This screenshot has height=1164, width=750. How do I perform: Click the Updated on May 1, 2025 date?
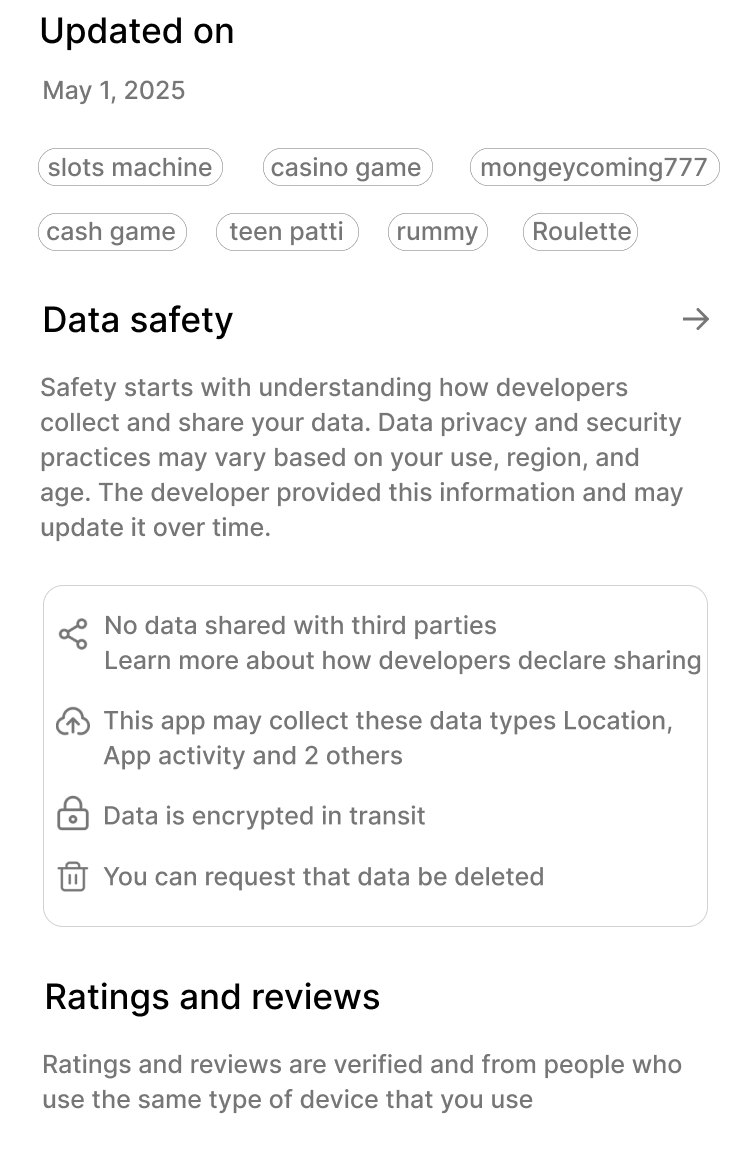[114, 91]
